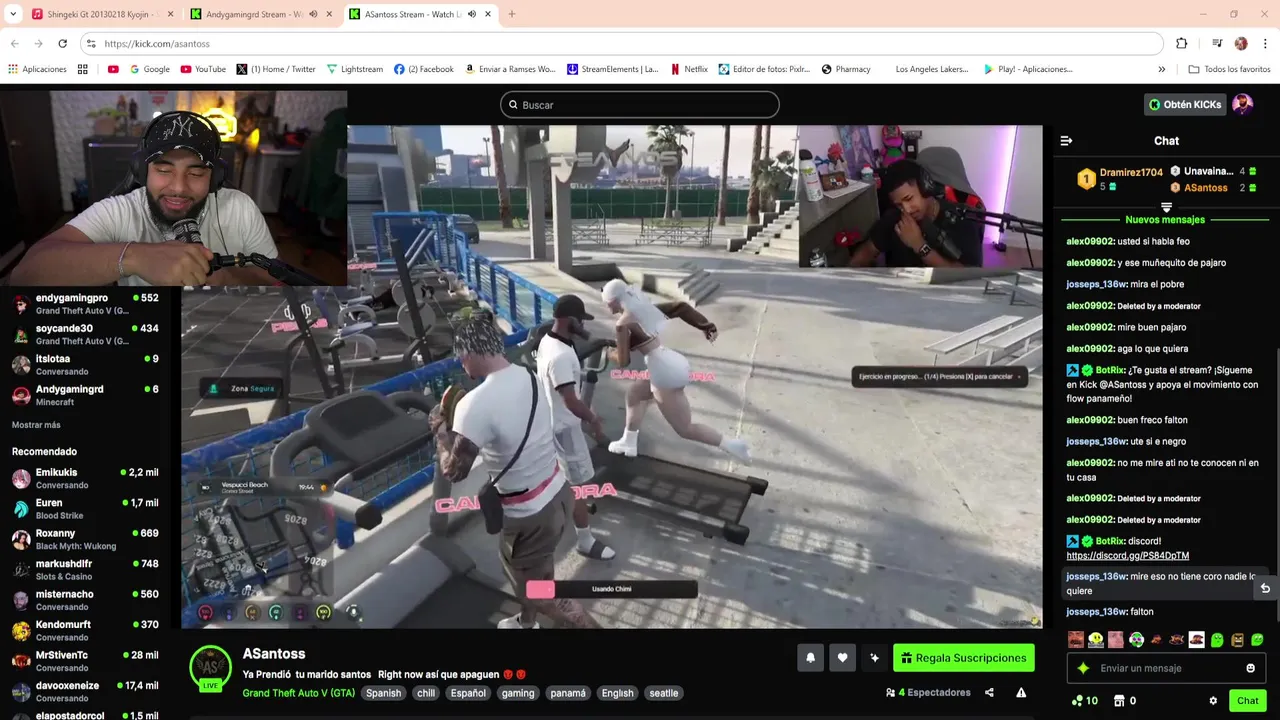
Task: Check the channel points balance showing 10
Action: point(1084,701)
